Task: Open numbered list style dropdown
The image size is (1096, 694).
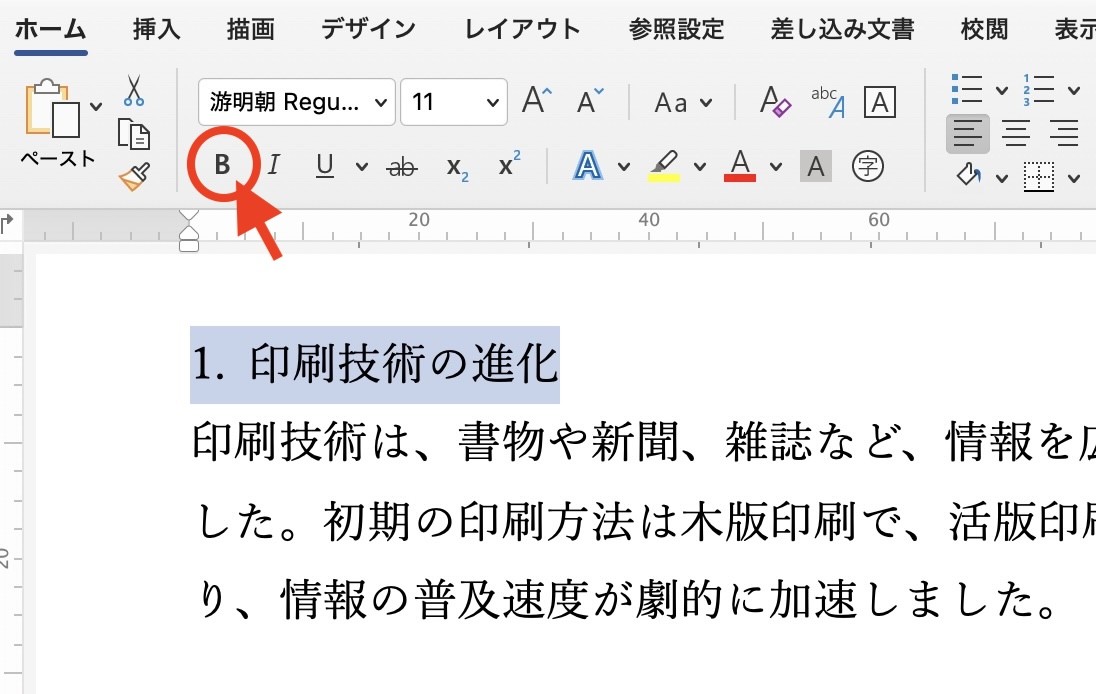Action: coord(1074,90)
